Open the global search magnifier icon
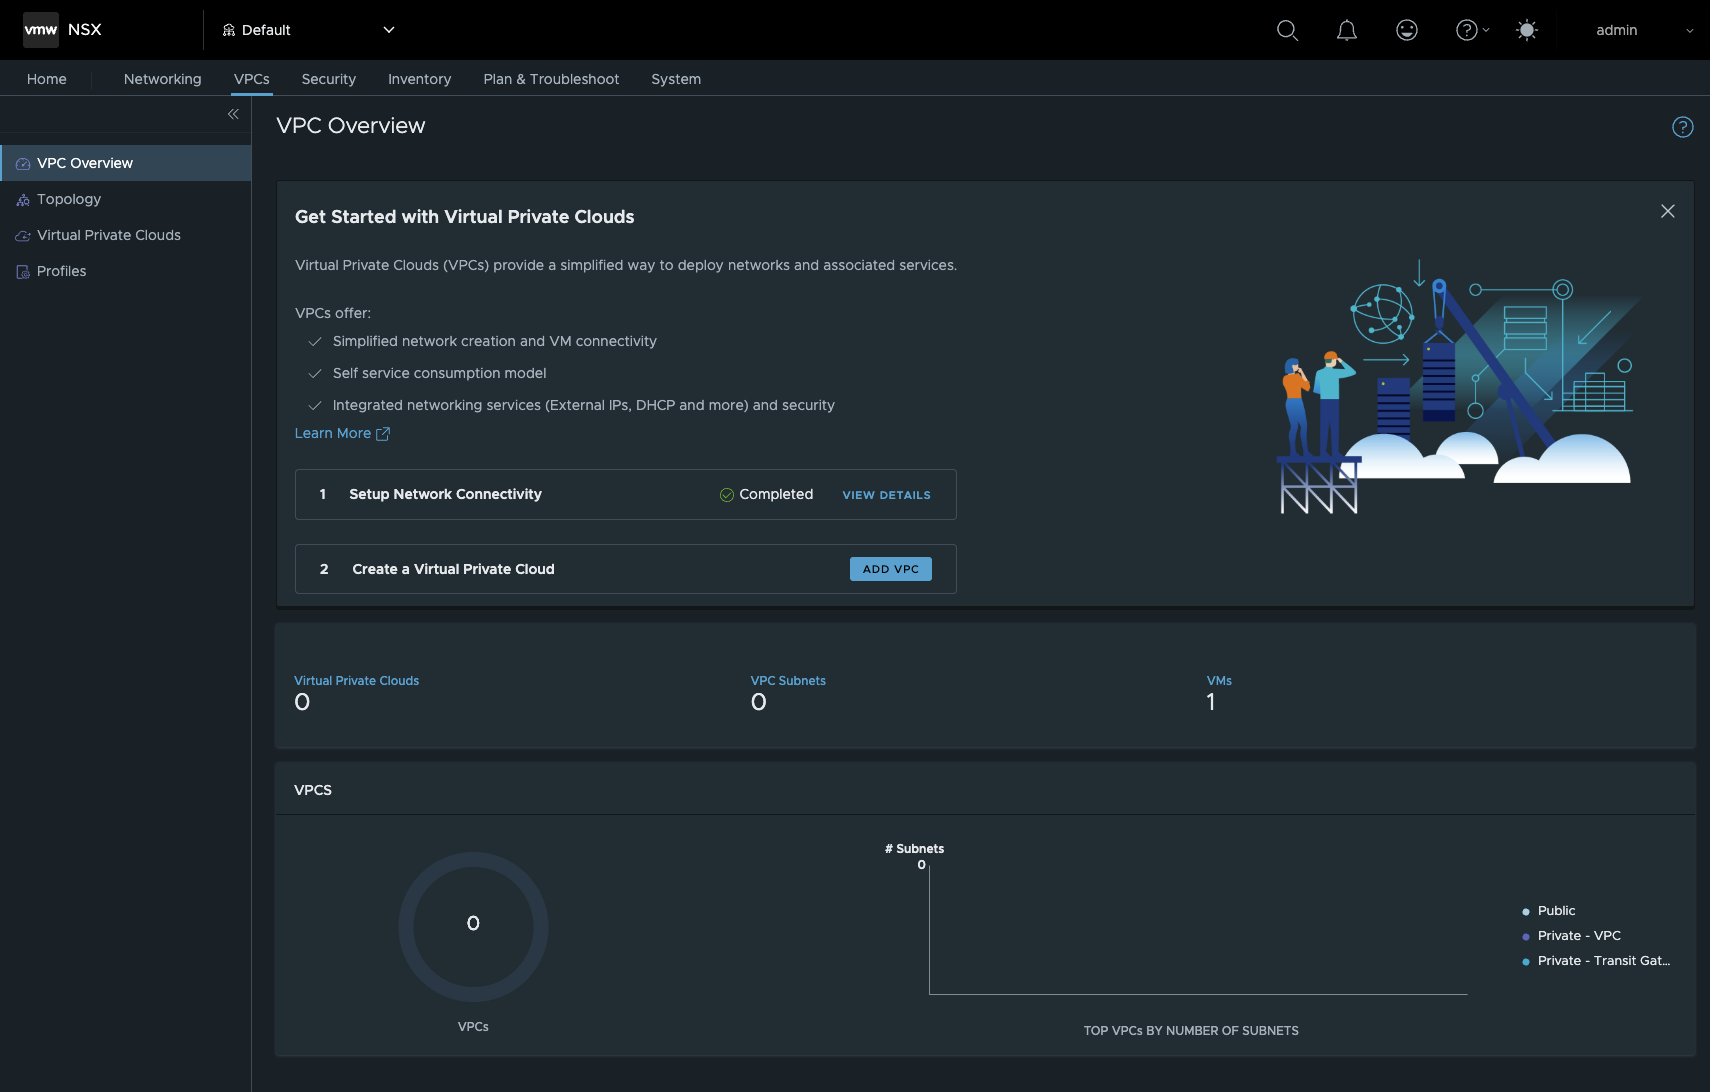Image resolution: width=1710 pixels, height=1092 pixels. [1287, 31]
